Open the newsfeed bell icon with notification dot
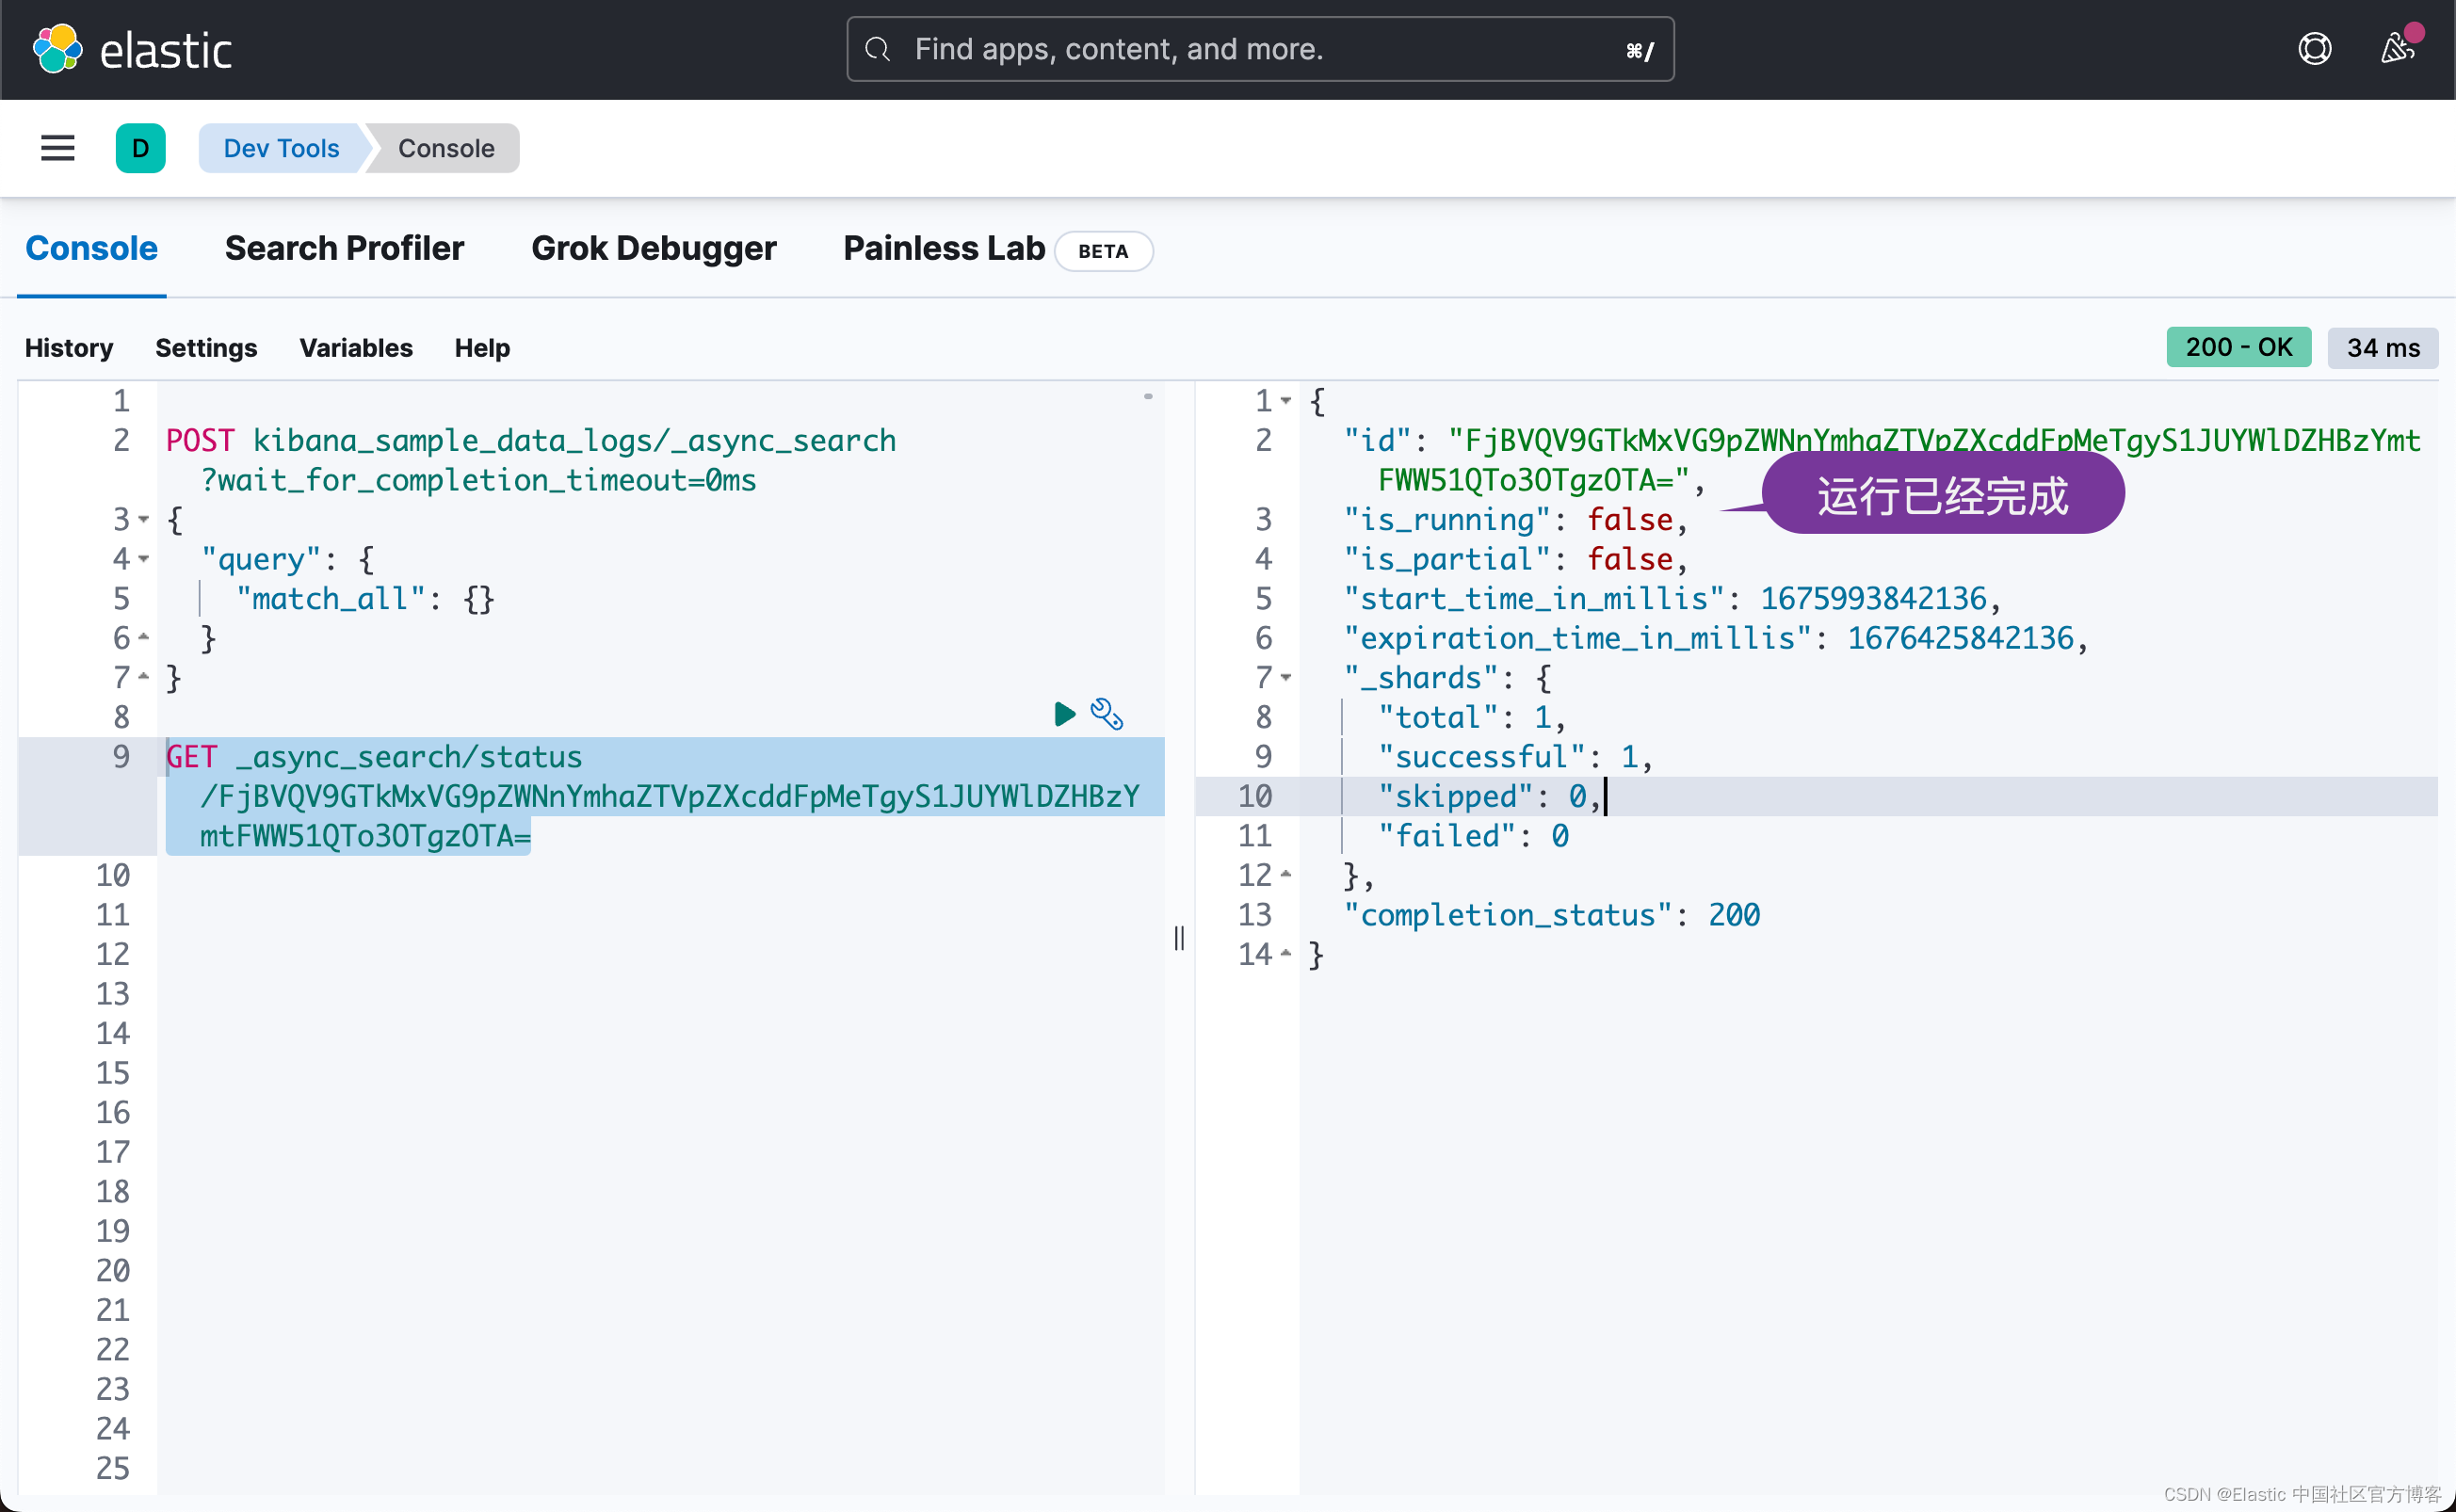 click(2398, 48)
